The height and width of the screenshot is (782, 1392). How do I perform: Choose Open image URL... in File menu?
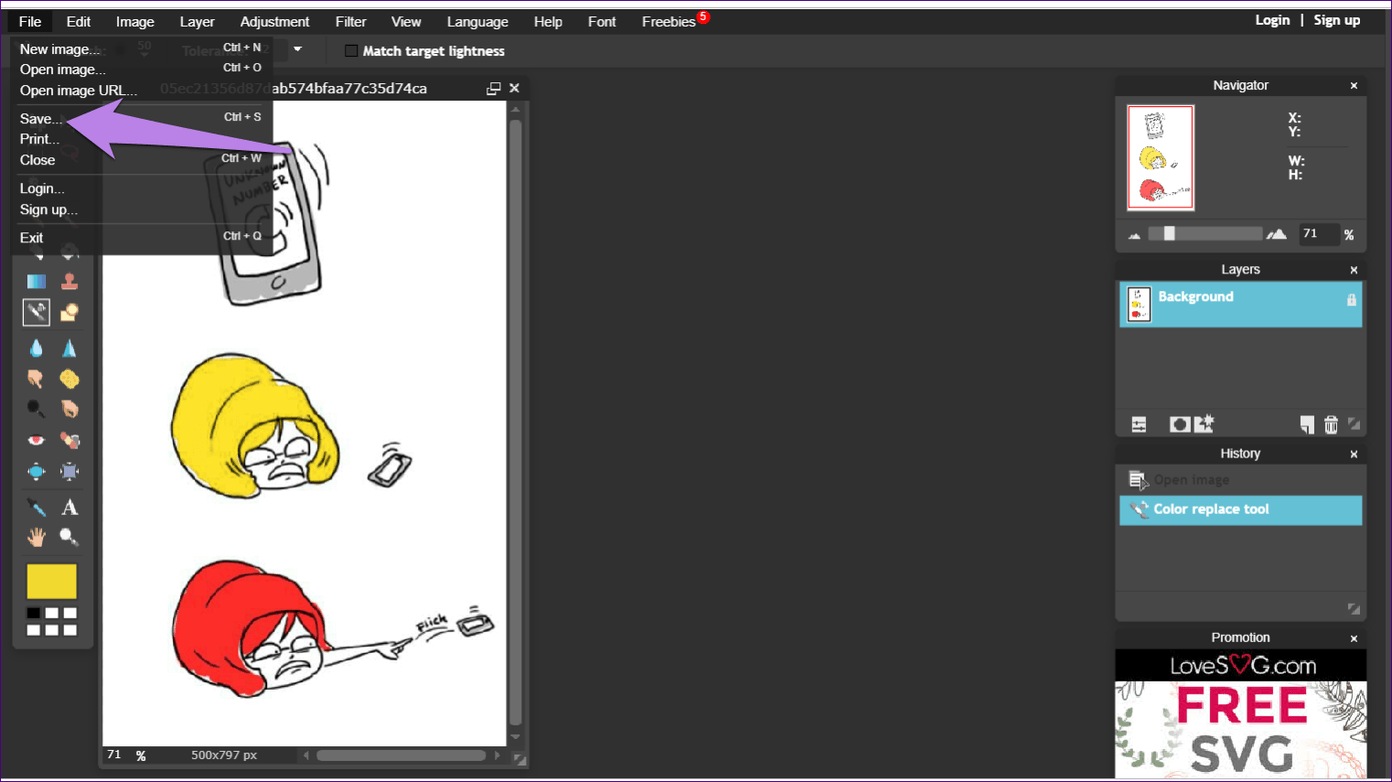tap(141, 90)
